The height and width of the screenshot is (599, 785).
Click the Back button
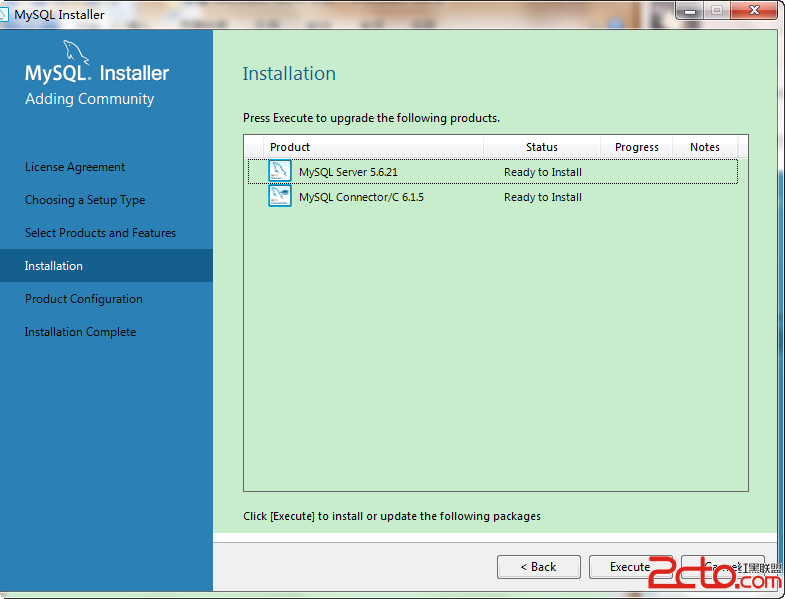[539, 566]
